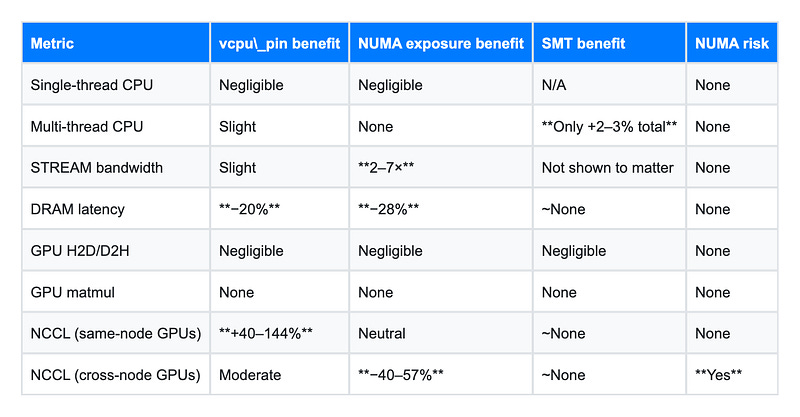Click the **+40–144%** cell
The image size is (800, 417).
pyautogui.click(x=280, y=333)
